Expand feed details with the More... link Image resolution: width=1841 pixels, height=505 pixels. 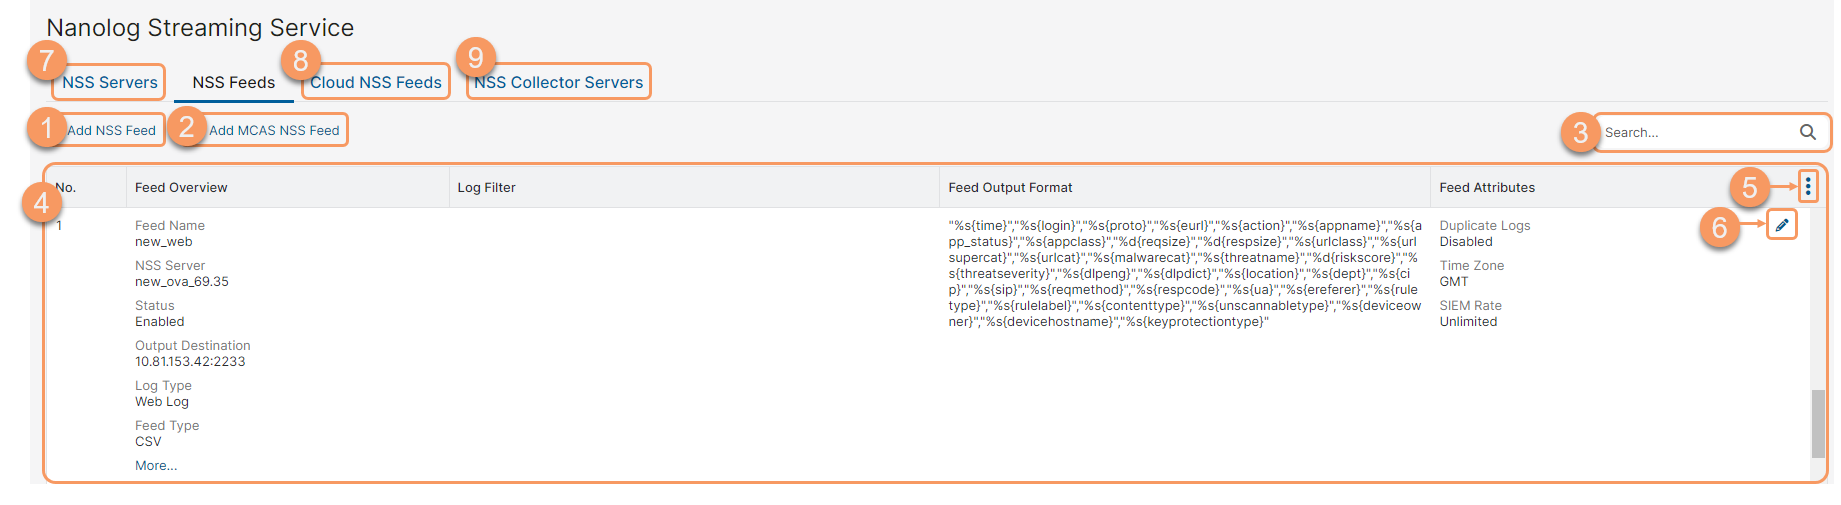coord(156,465)
